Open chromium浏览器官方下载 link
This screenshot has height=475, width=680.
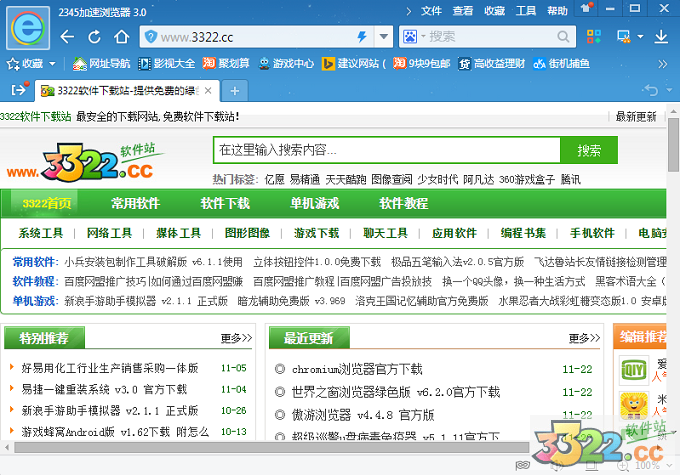pyautogui.click(x=357, y=369)
